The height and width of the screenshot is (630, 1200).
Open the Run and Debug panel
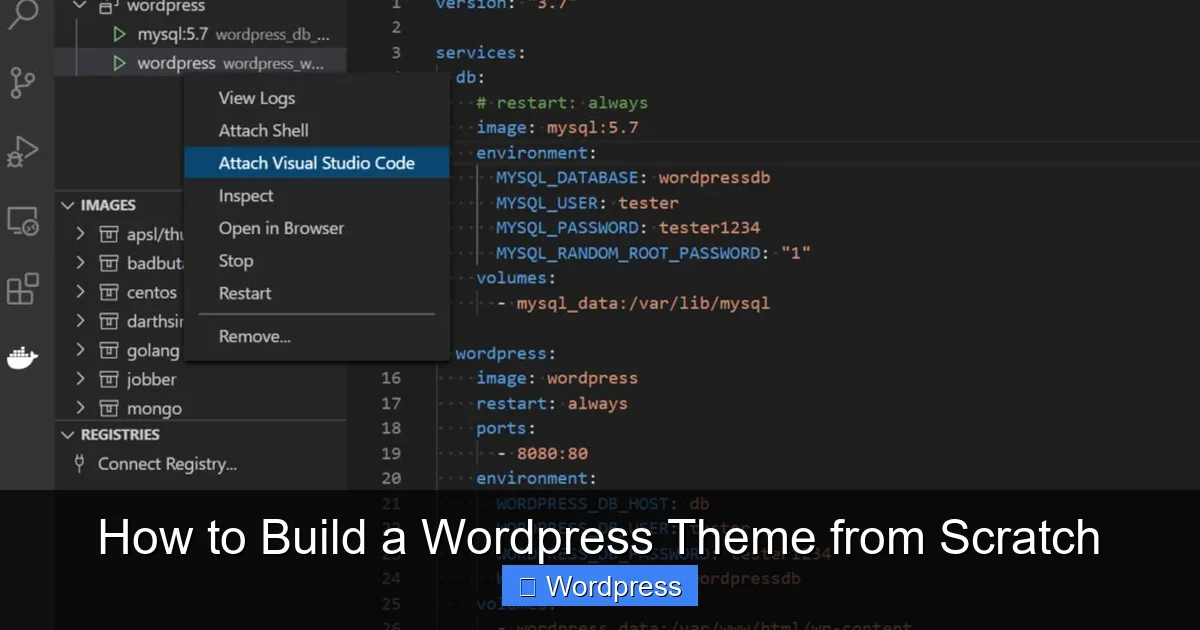[24, 152]
